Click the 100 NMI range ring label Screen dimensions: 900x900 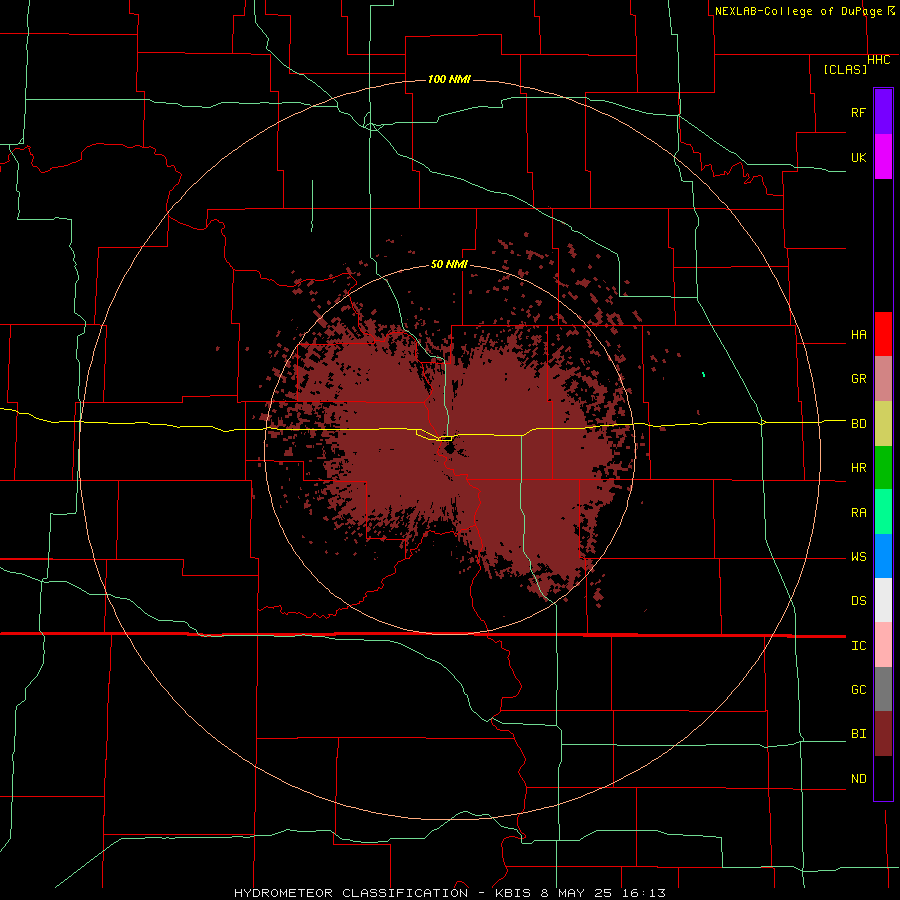(449, 79)
